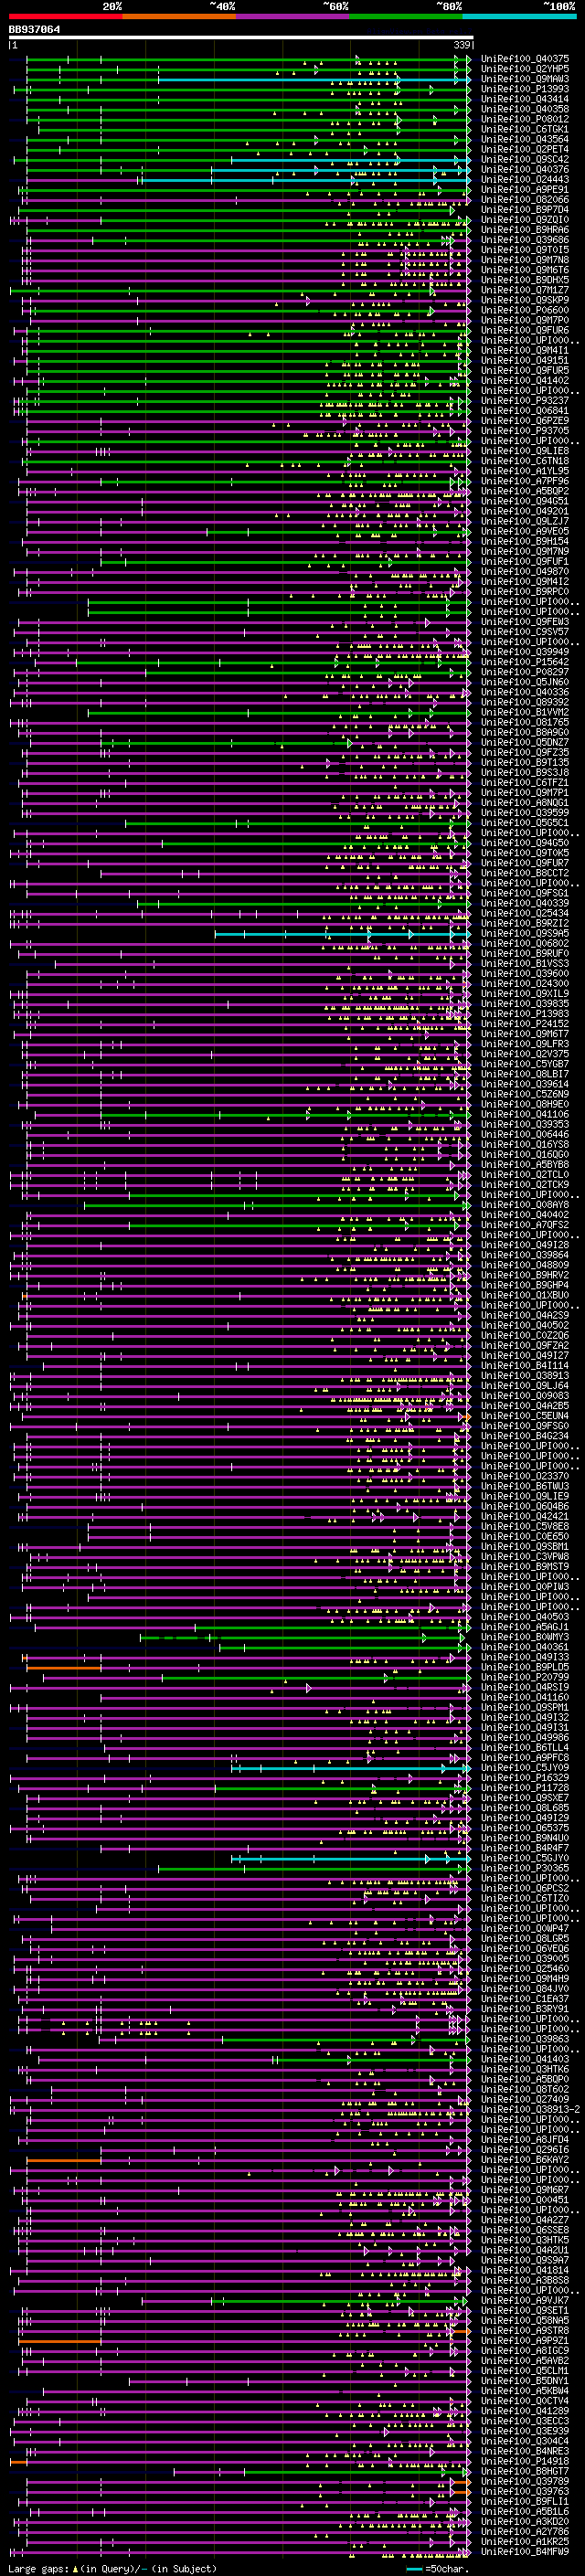Screen dimensions: 585x2576
Task: Pick sequence label UniRef100_Q9FZA2
Action: coord(525,1346)
